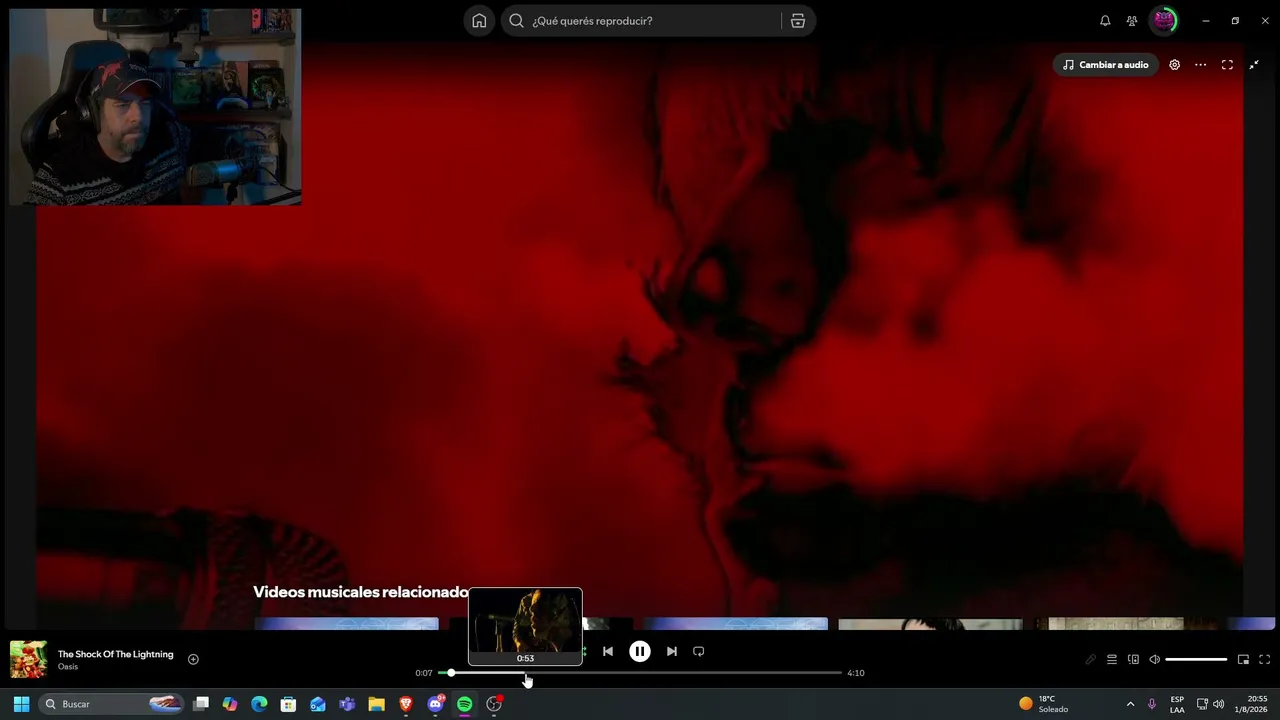Collapse the video view with inward arrows icon
This screenshot has height=720, width=1280.
coord(1254,65)
